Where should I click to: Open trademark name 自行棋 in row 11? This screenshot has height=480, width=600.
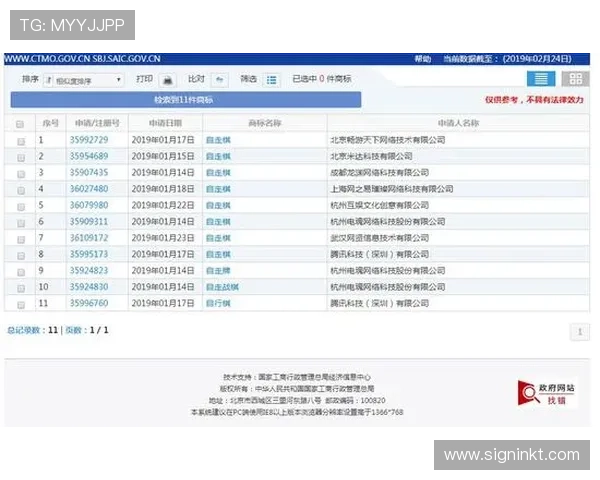(x=218, y=304)
